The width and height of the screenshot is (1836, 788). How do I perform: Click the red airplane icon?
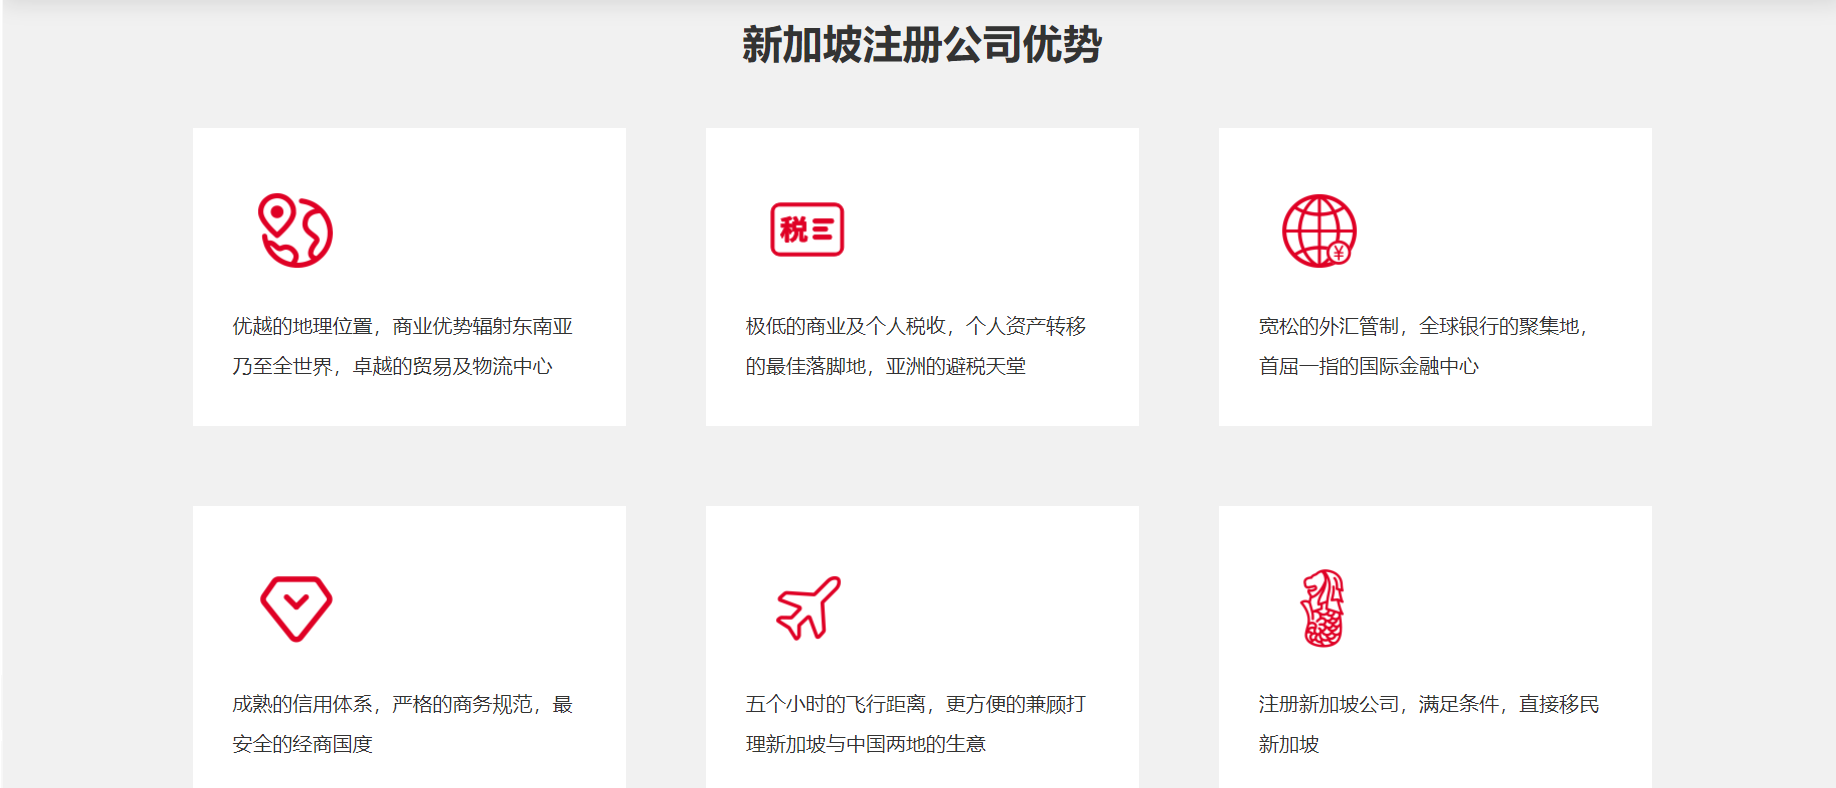click(808, 608)
